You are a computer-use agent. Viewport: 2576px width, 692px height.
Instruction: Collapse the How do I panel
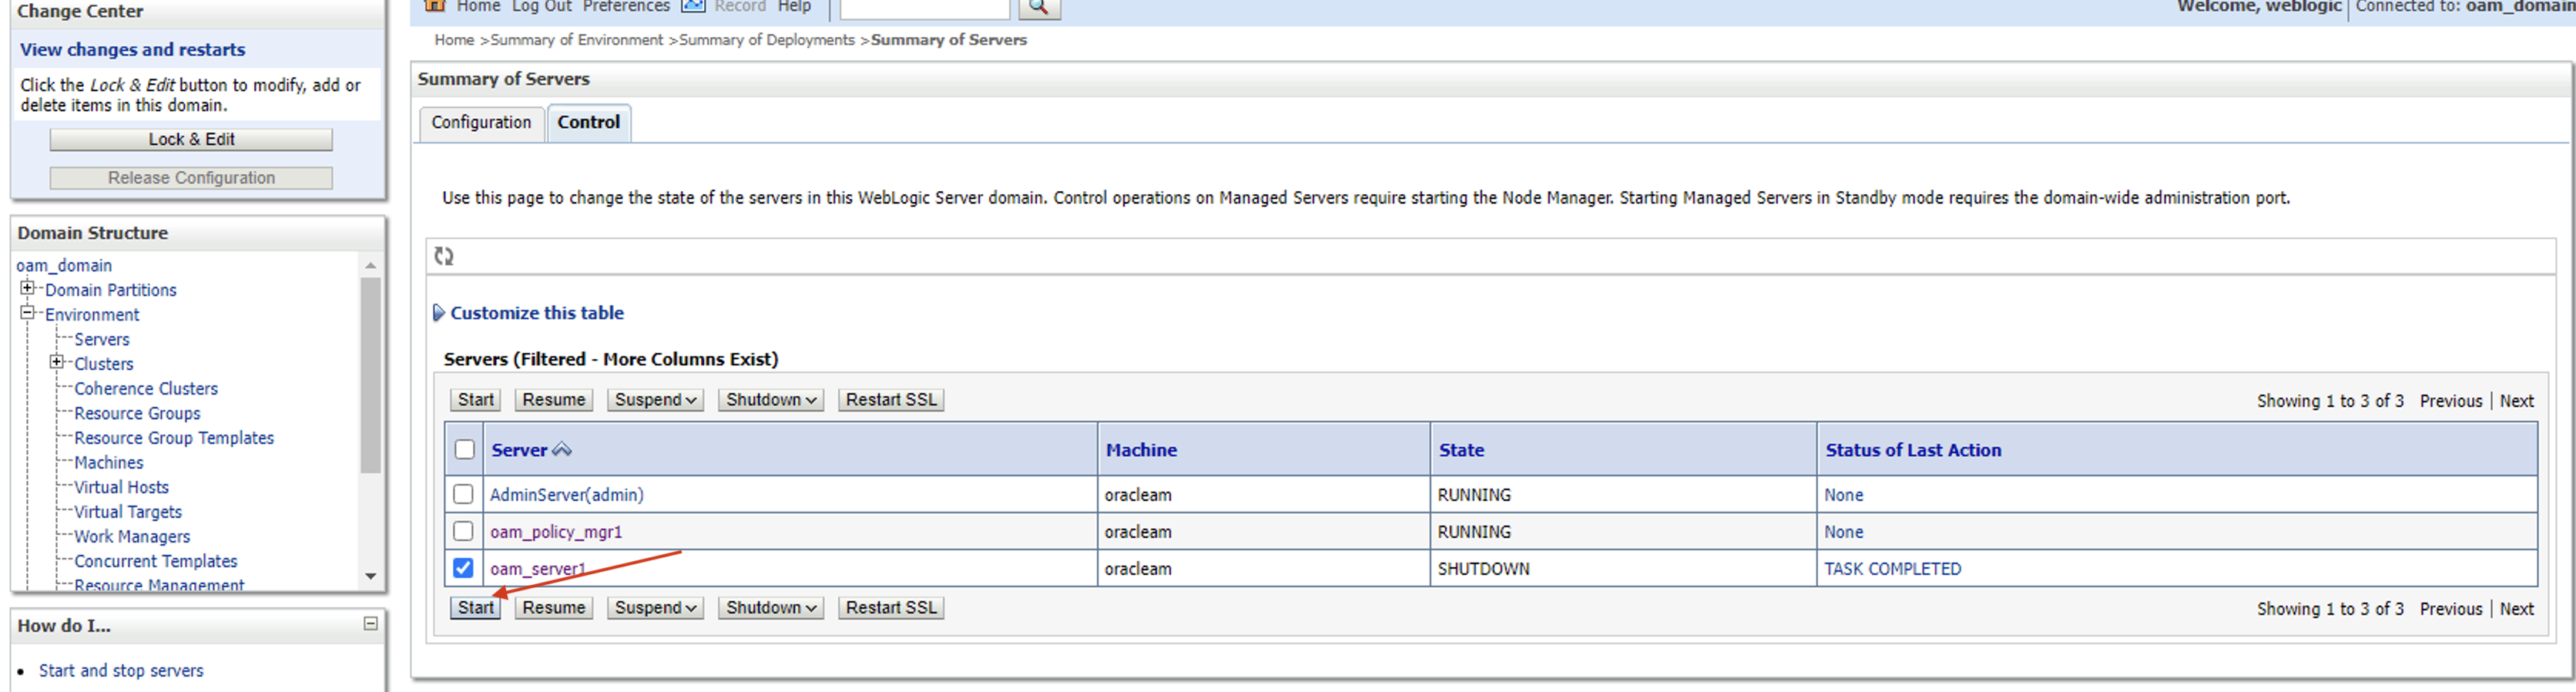coord(370,624)
